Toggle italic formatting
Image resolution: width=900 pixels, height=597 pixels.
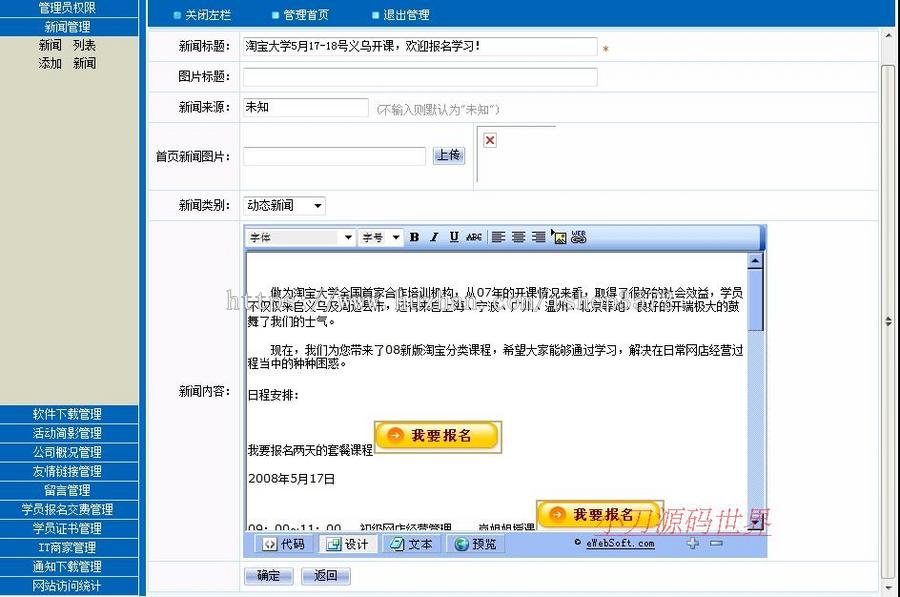tap(433, 238)
